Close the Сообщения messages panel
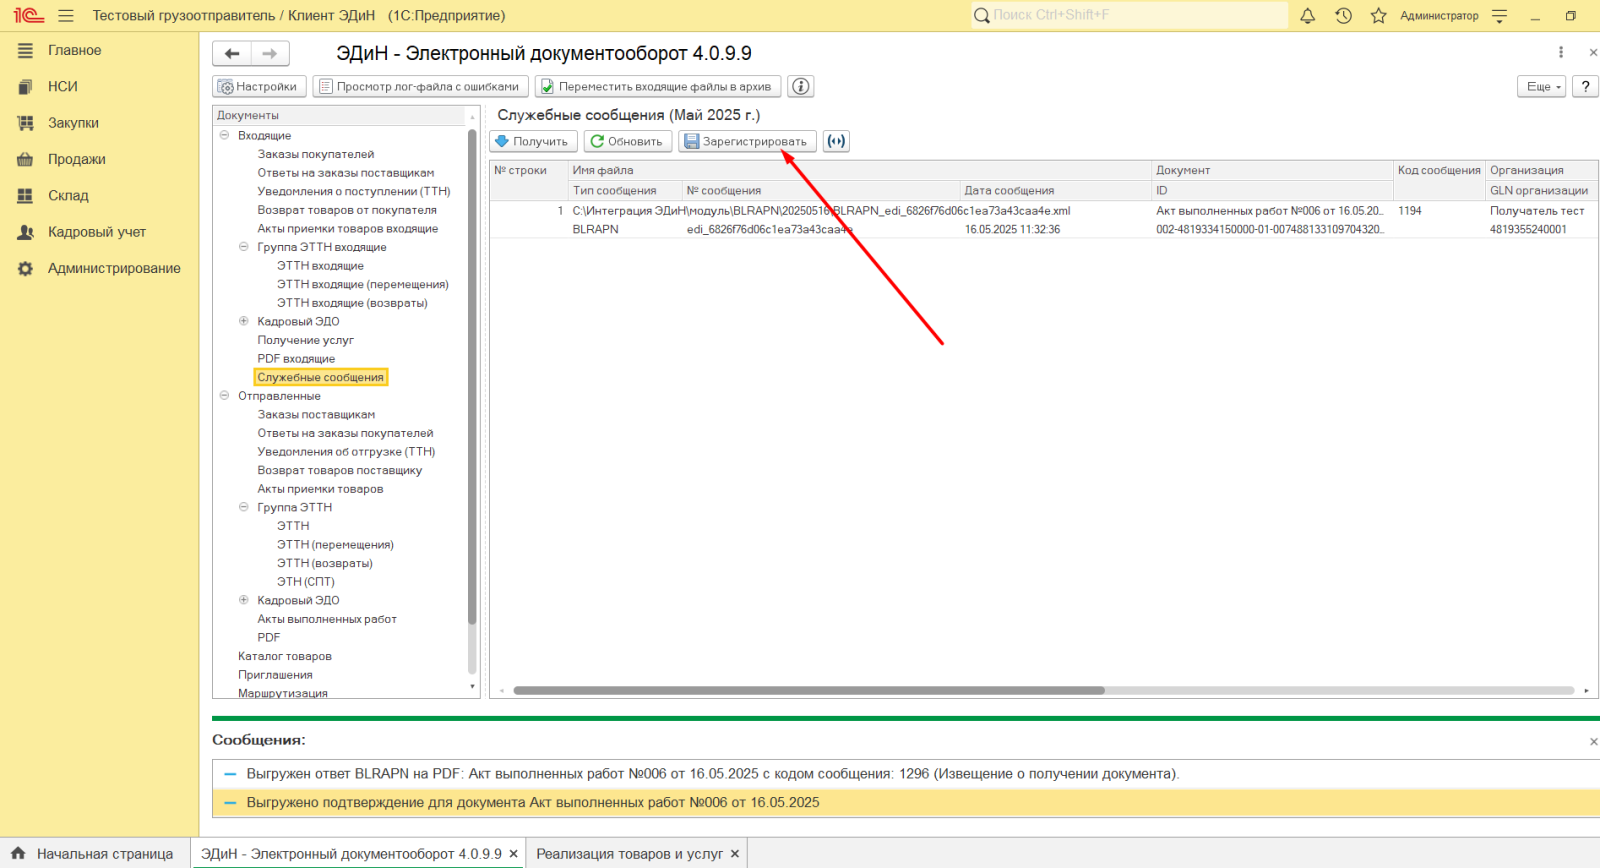The image size is (1600, 868). pos(1593,741)
